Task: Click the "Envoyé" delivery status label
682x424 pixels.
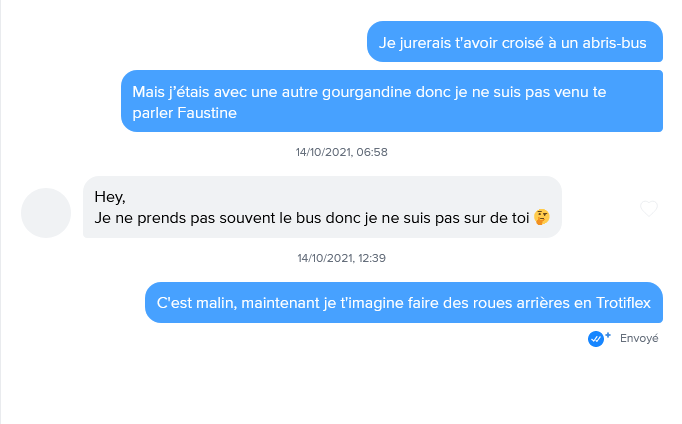Action: (639, 339)
